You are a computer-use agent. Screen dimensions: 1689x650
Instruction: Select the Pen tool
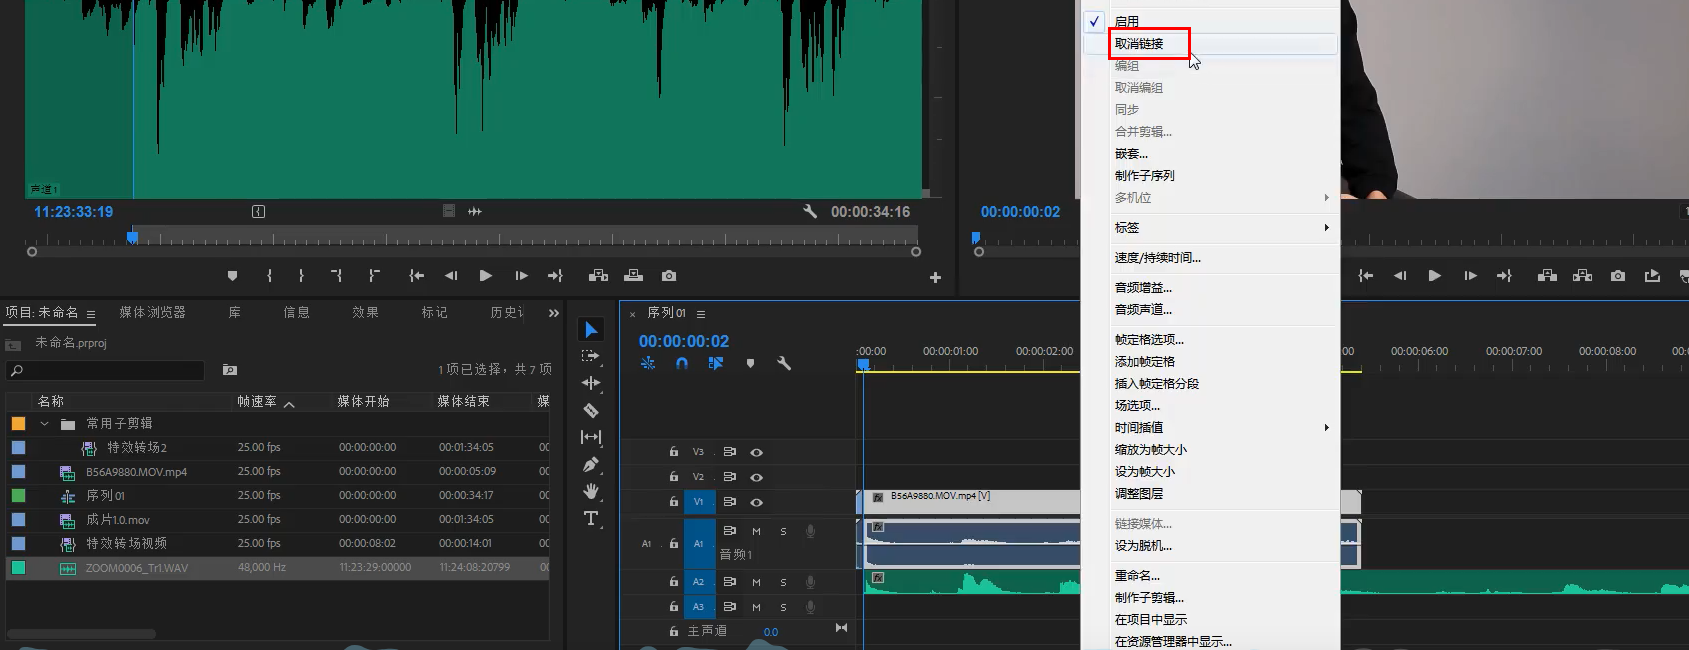pos(591,464)
